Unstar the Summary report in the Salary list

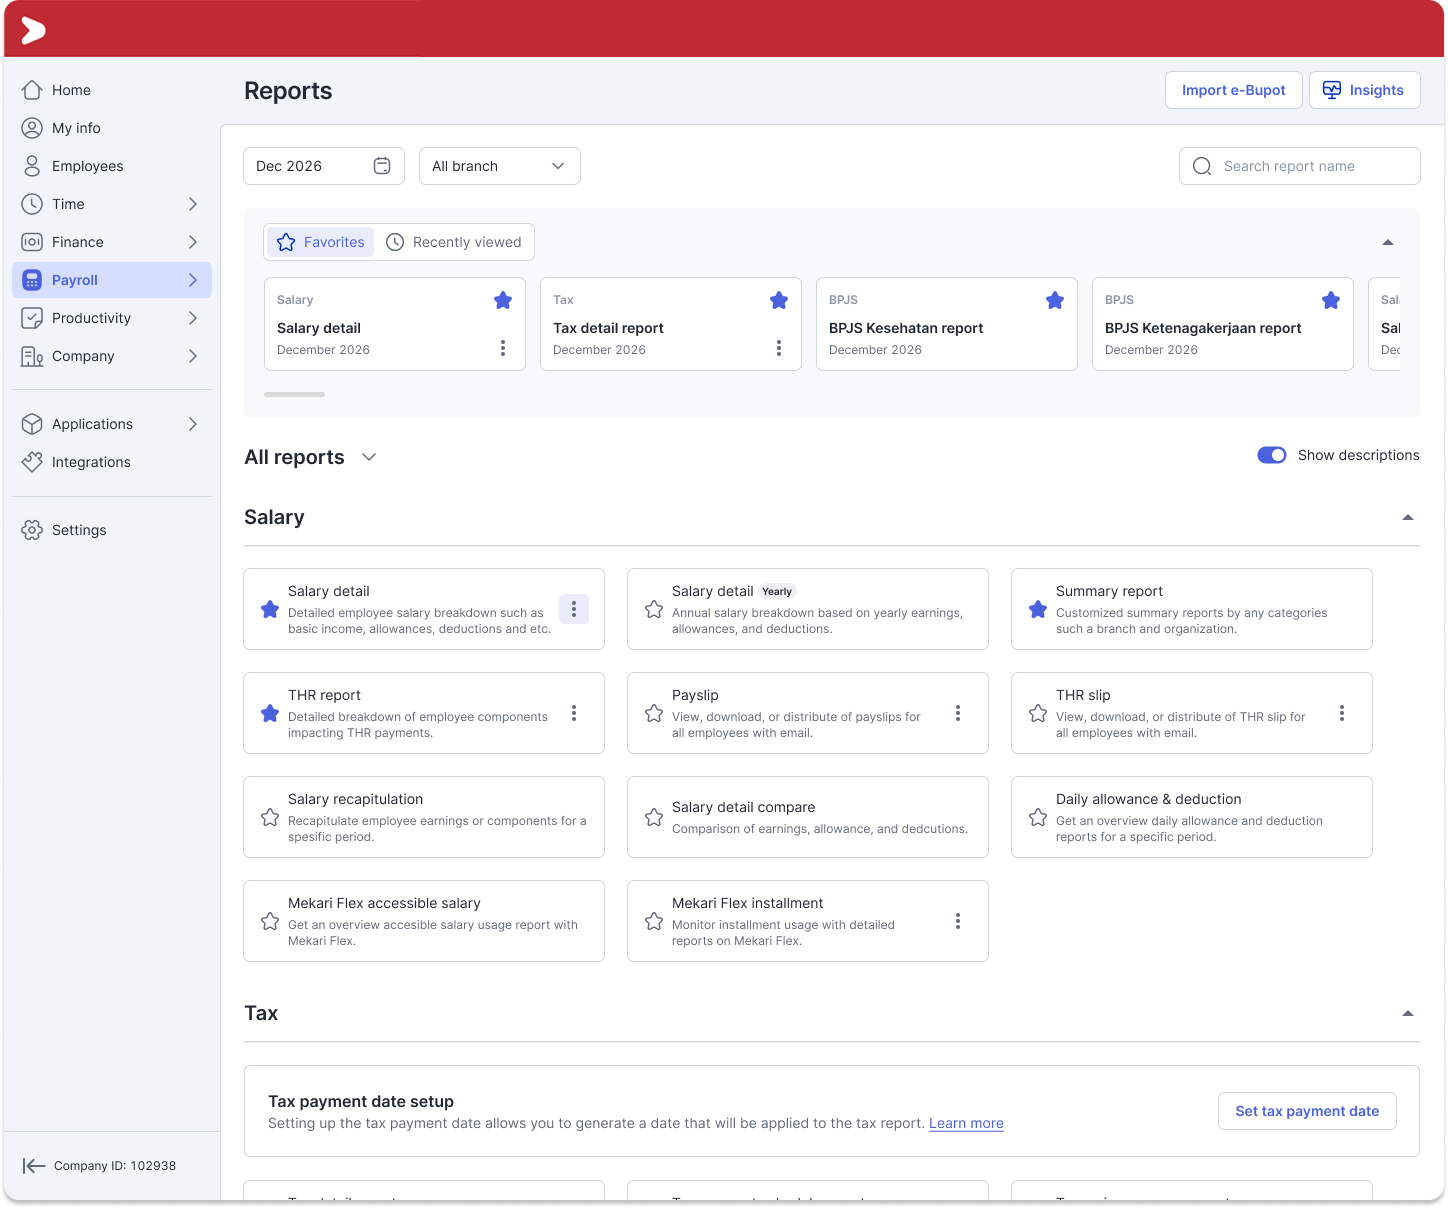(1038, 609)
